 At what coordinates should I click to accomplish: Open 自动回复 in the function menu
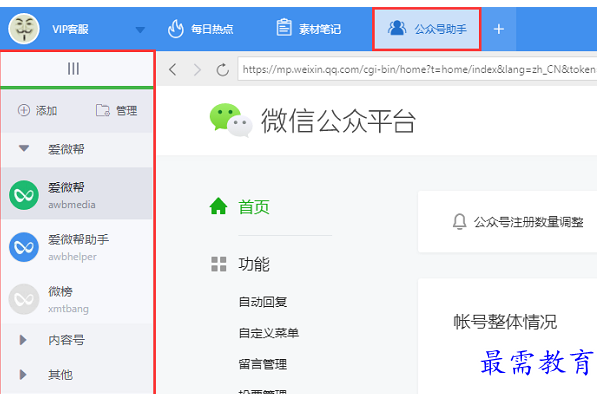pyautogui.click(x=263, y=302)
